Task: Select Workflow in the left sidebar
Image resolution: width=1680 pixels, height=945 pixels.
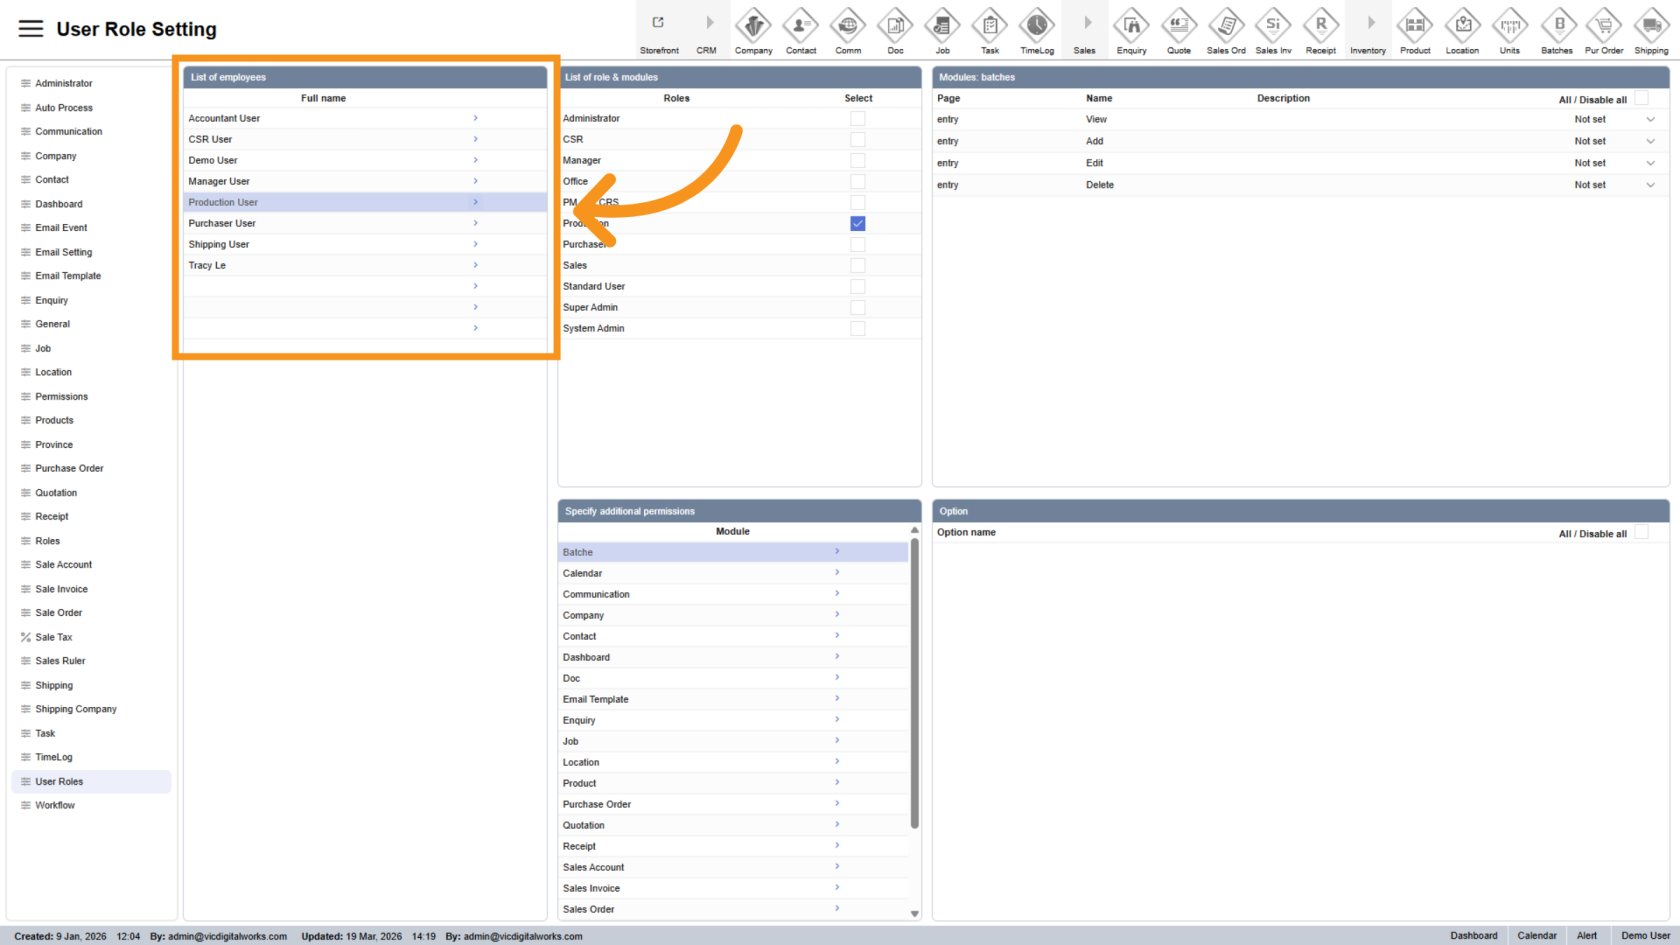Action: 55,805
